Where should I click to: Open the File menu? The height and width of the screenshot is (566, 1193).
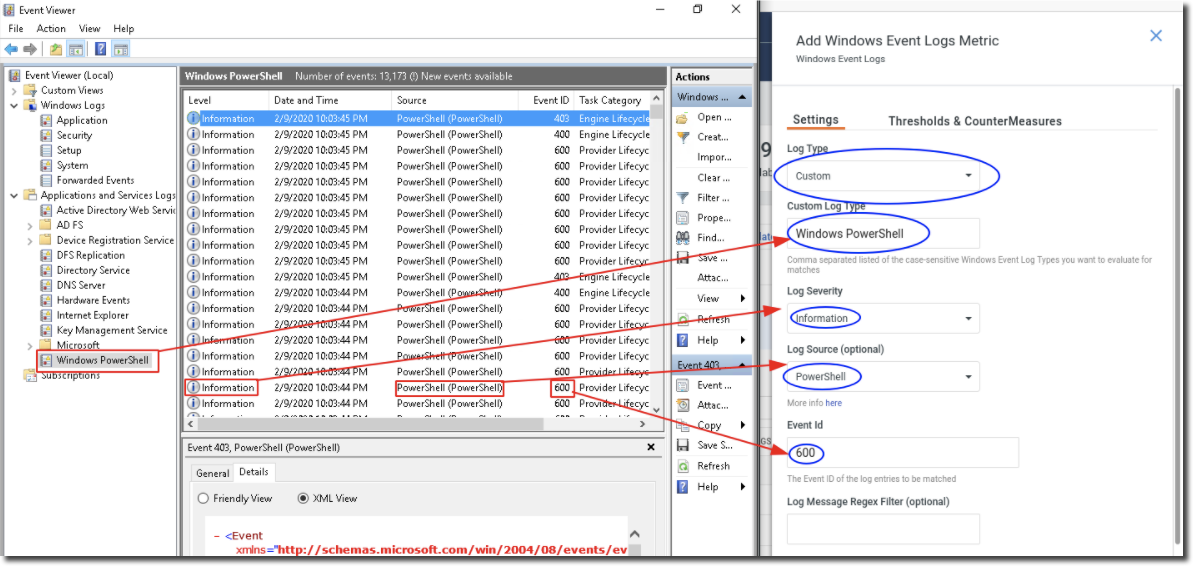pos(16,28)
